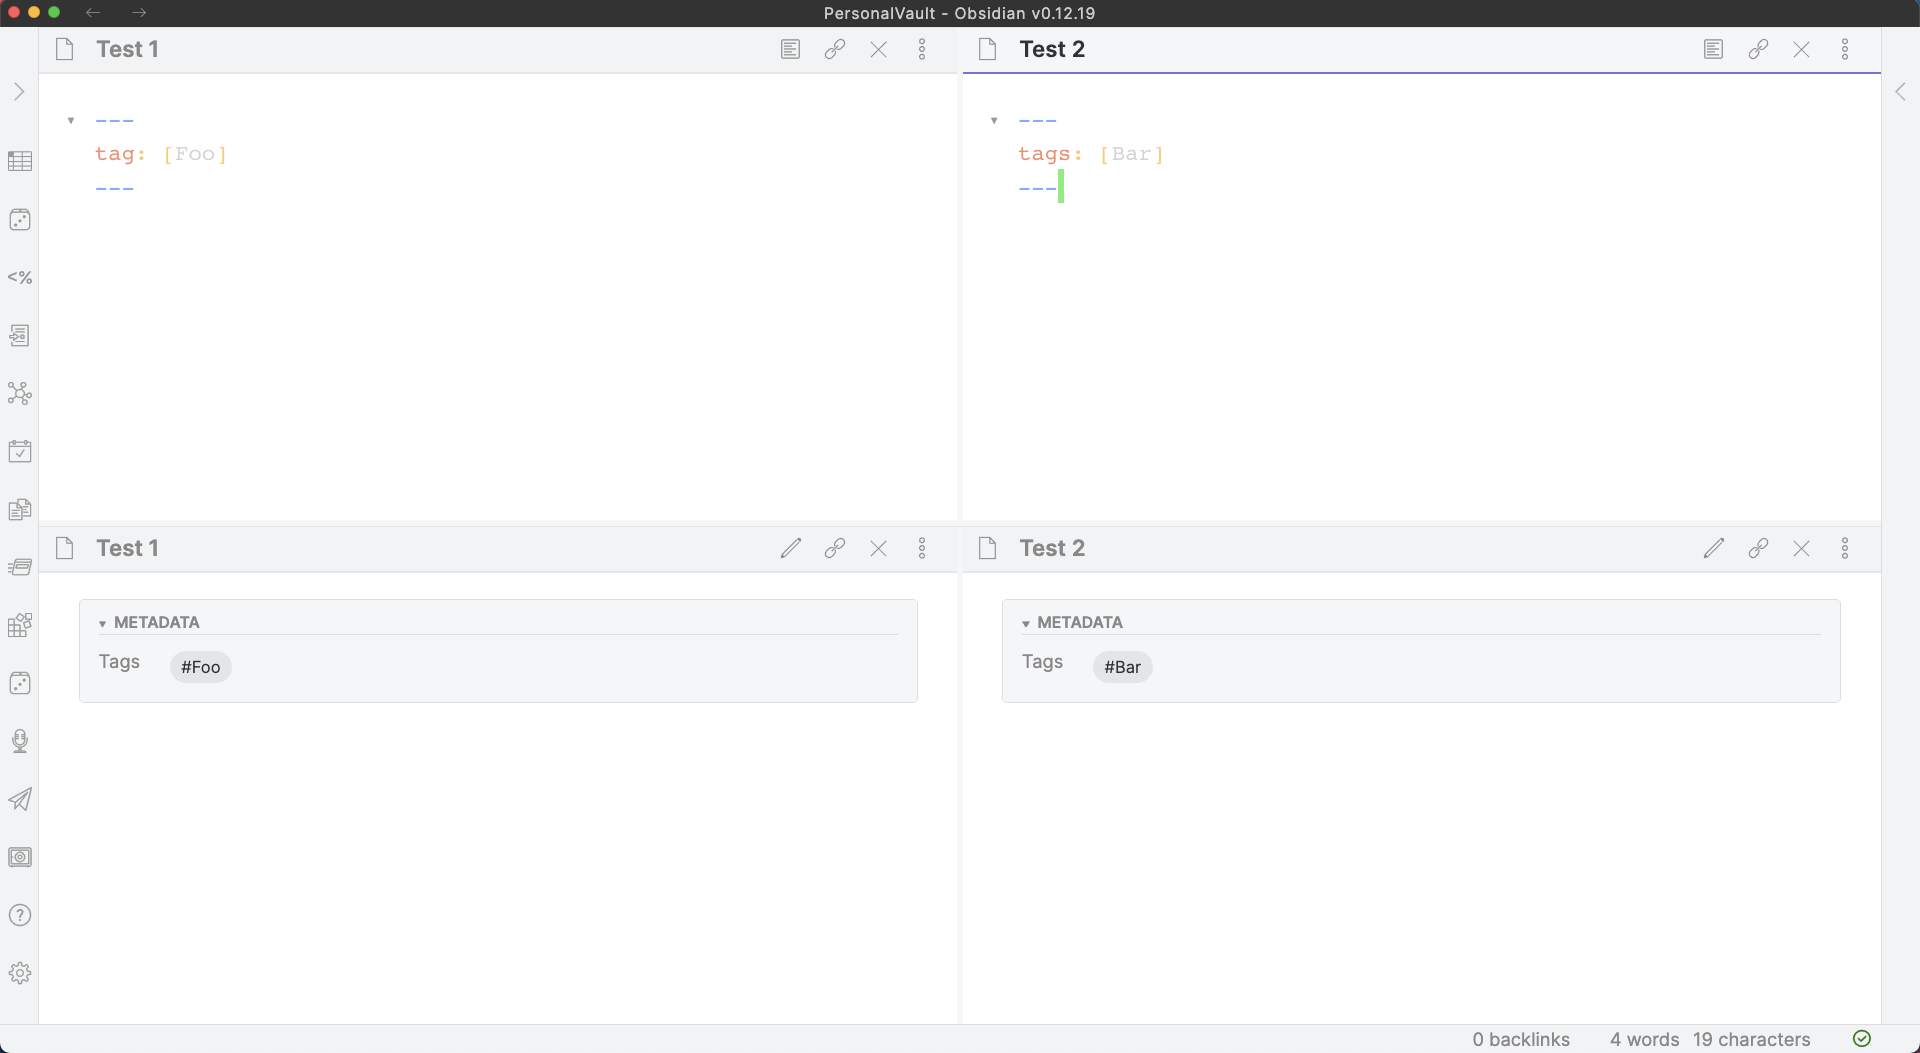Click the paper plane publish icon
The image size is (1920, 1053).
[20, 799]
